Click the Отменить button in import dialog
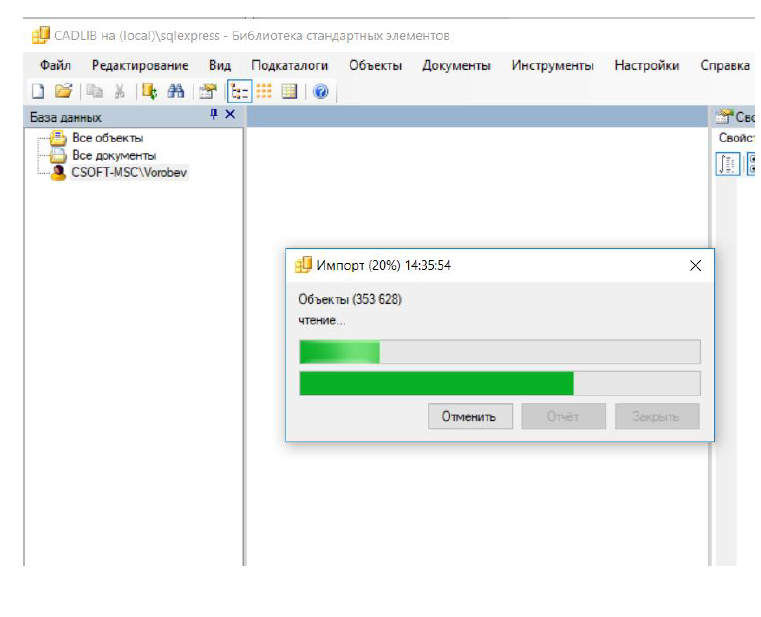This screenshot has height=617, width=761. coord(470,417)
